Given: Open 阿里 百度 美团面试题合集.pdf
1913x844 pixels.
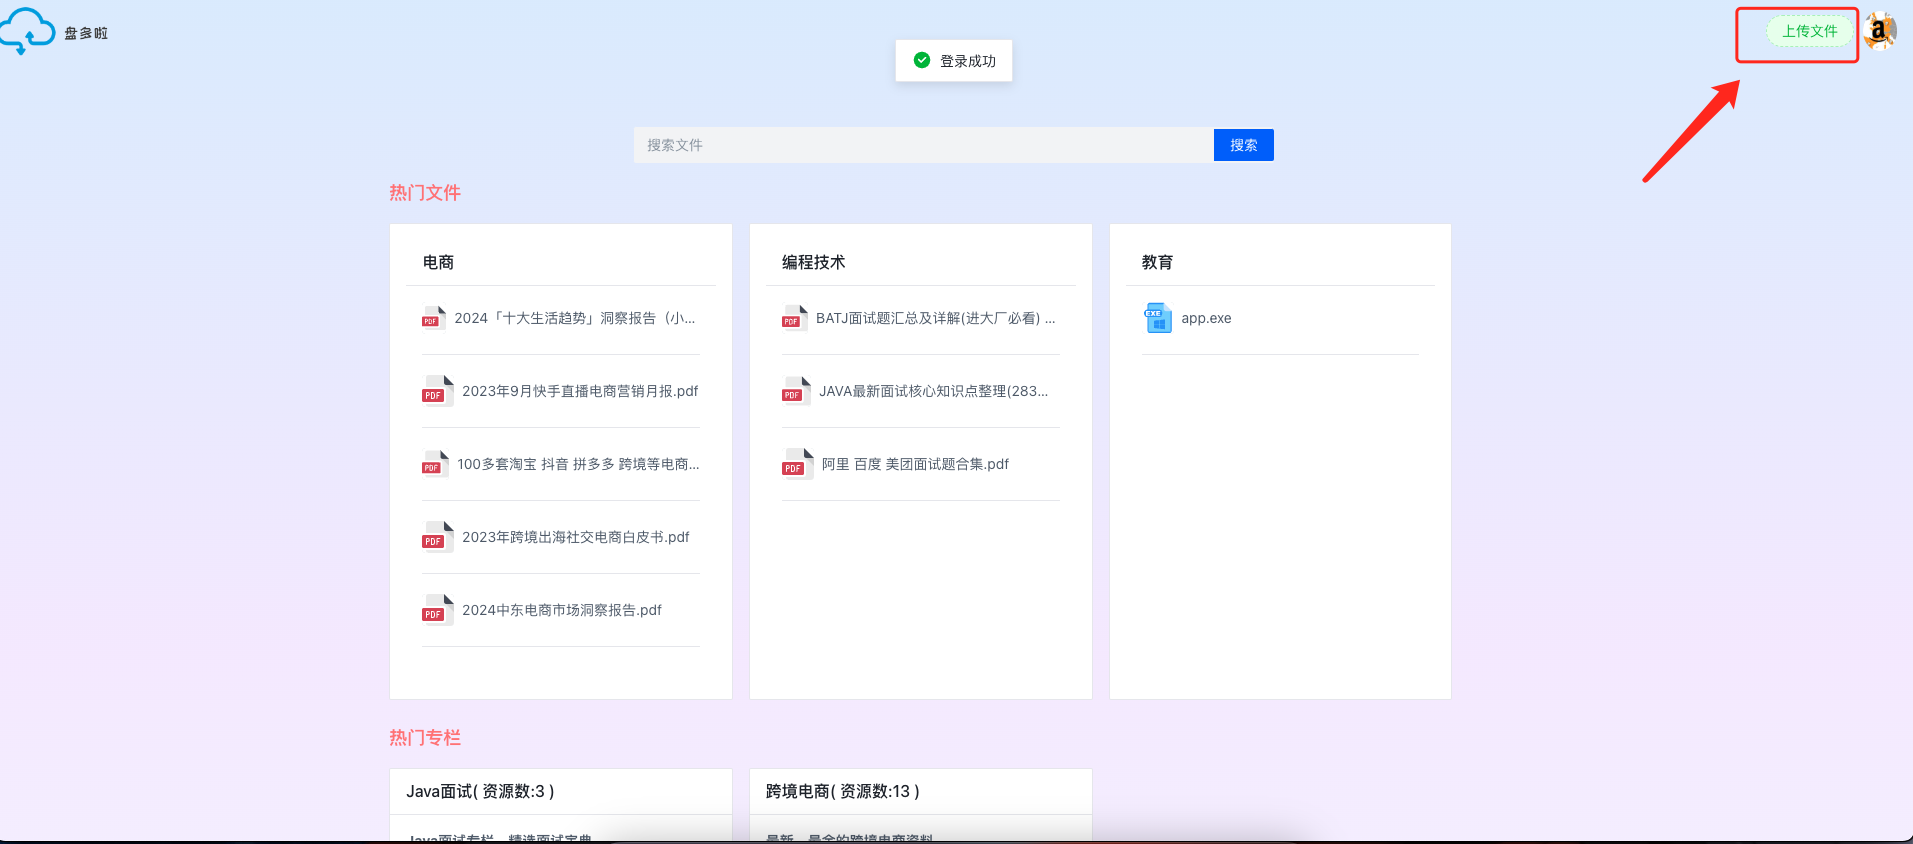Looking at the screenshot, I should coord(915,464).
